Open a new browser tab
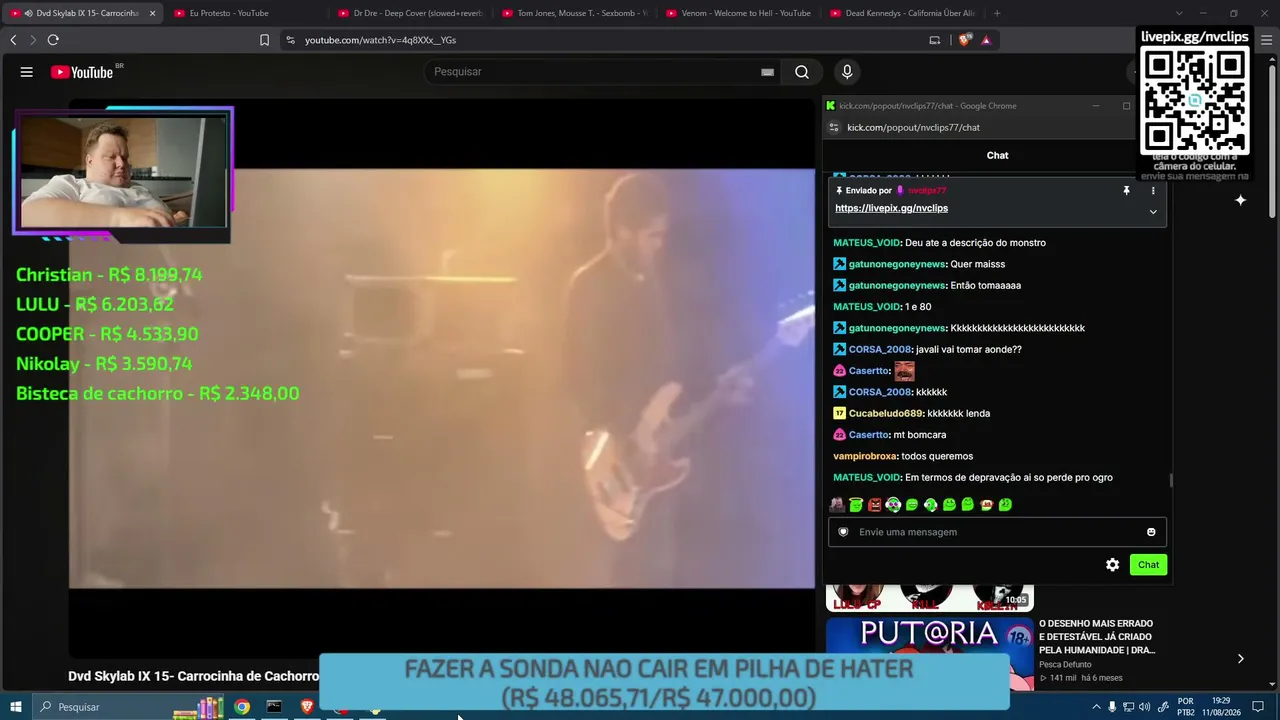The image size is (1280, 720). 997,13
